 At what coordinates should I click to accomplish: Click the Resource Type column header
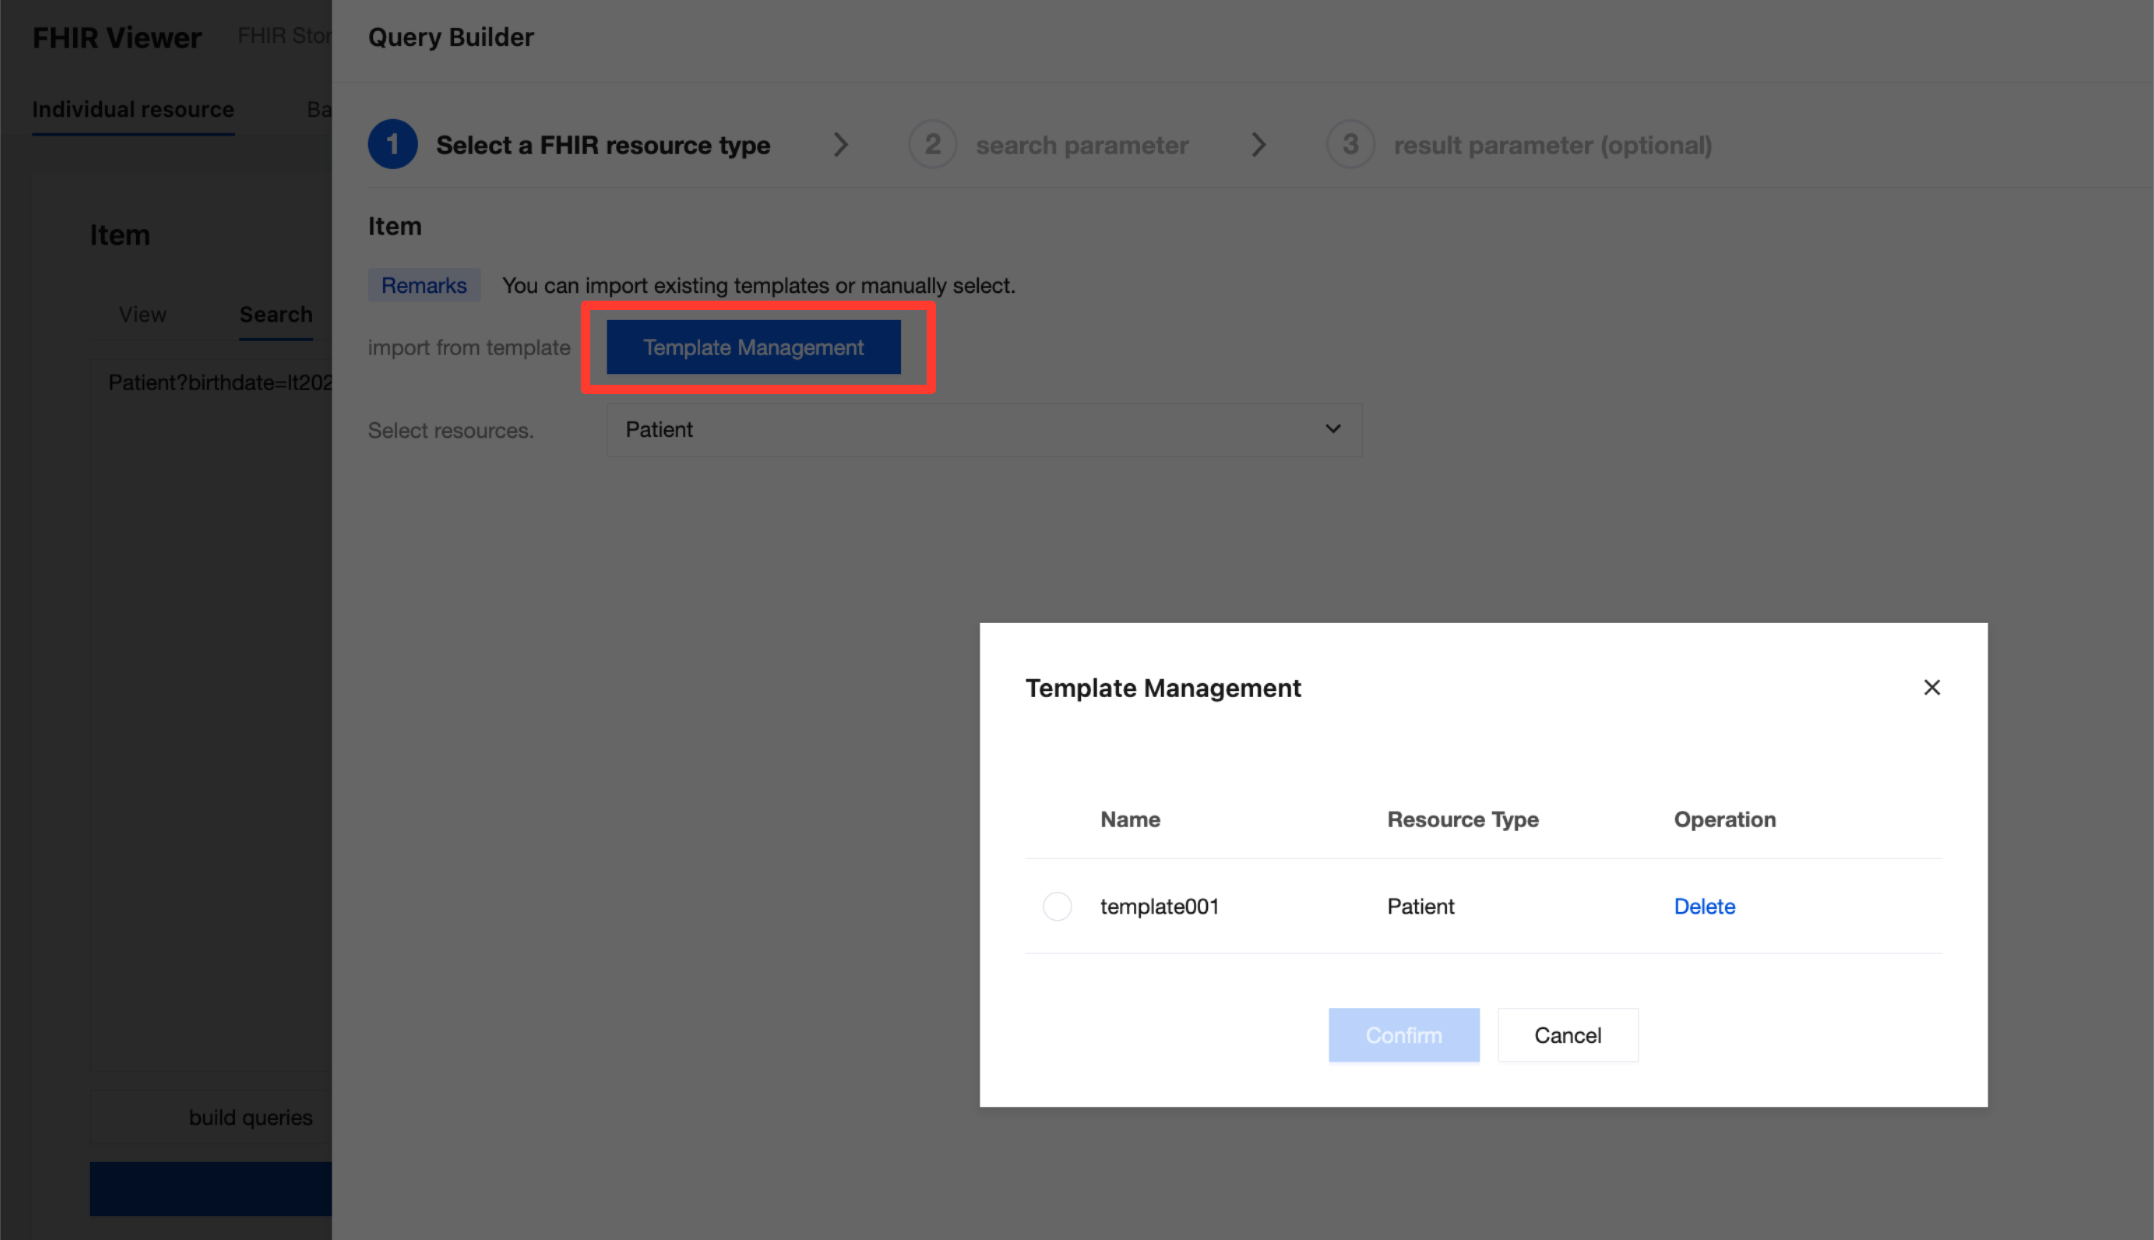(x=1462, y=819)
